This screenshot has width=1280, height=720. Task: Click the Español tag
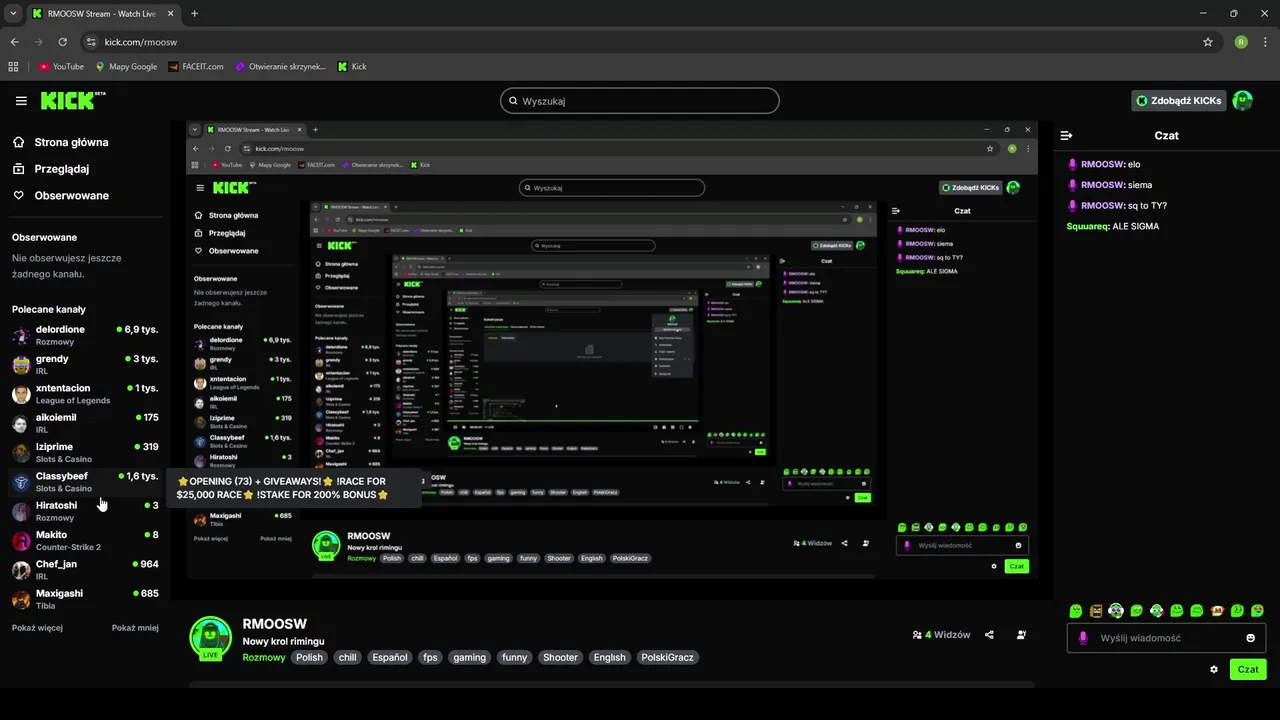[x=390, y=657]
